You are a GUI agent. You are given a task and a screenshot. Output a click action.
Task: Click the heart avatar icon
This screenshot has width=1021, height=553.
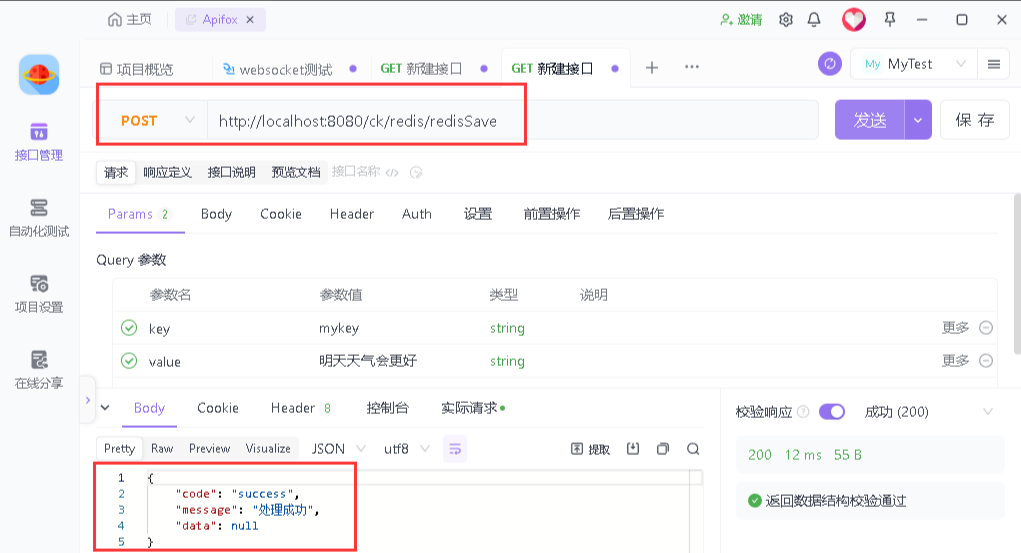point(854,20)
